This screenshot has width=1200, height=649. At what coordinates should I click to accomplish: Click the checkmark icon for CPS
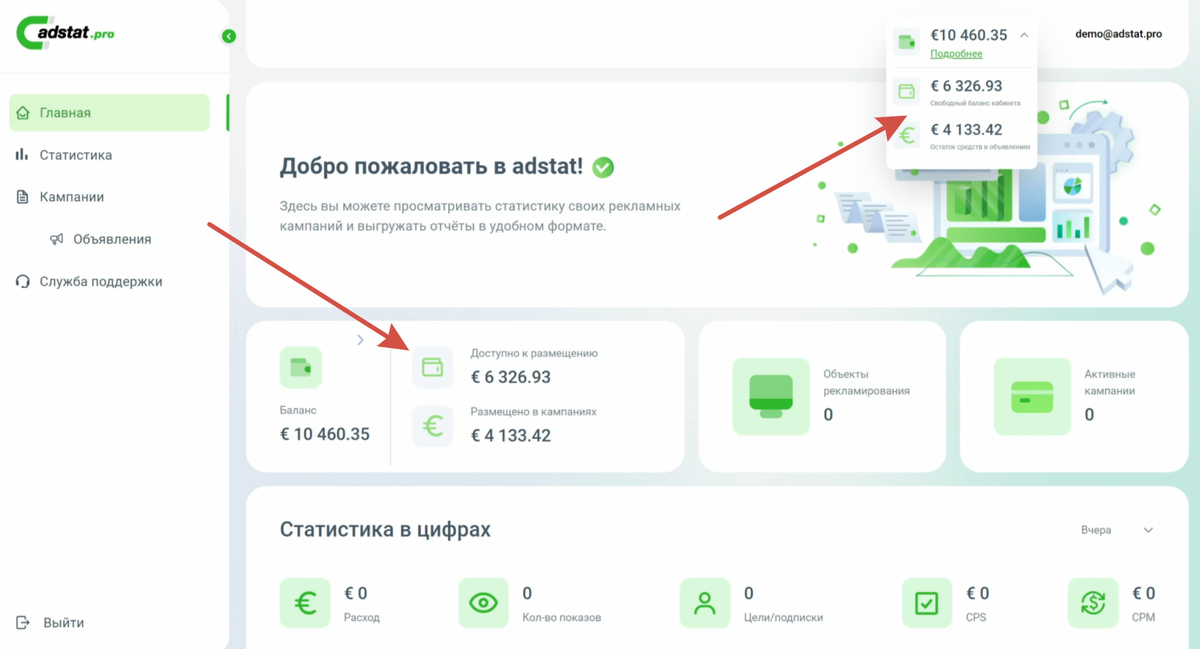click(x=927, y=603)
